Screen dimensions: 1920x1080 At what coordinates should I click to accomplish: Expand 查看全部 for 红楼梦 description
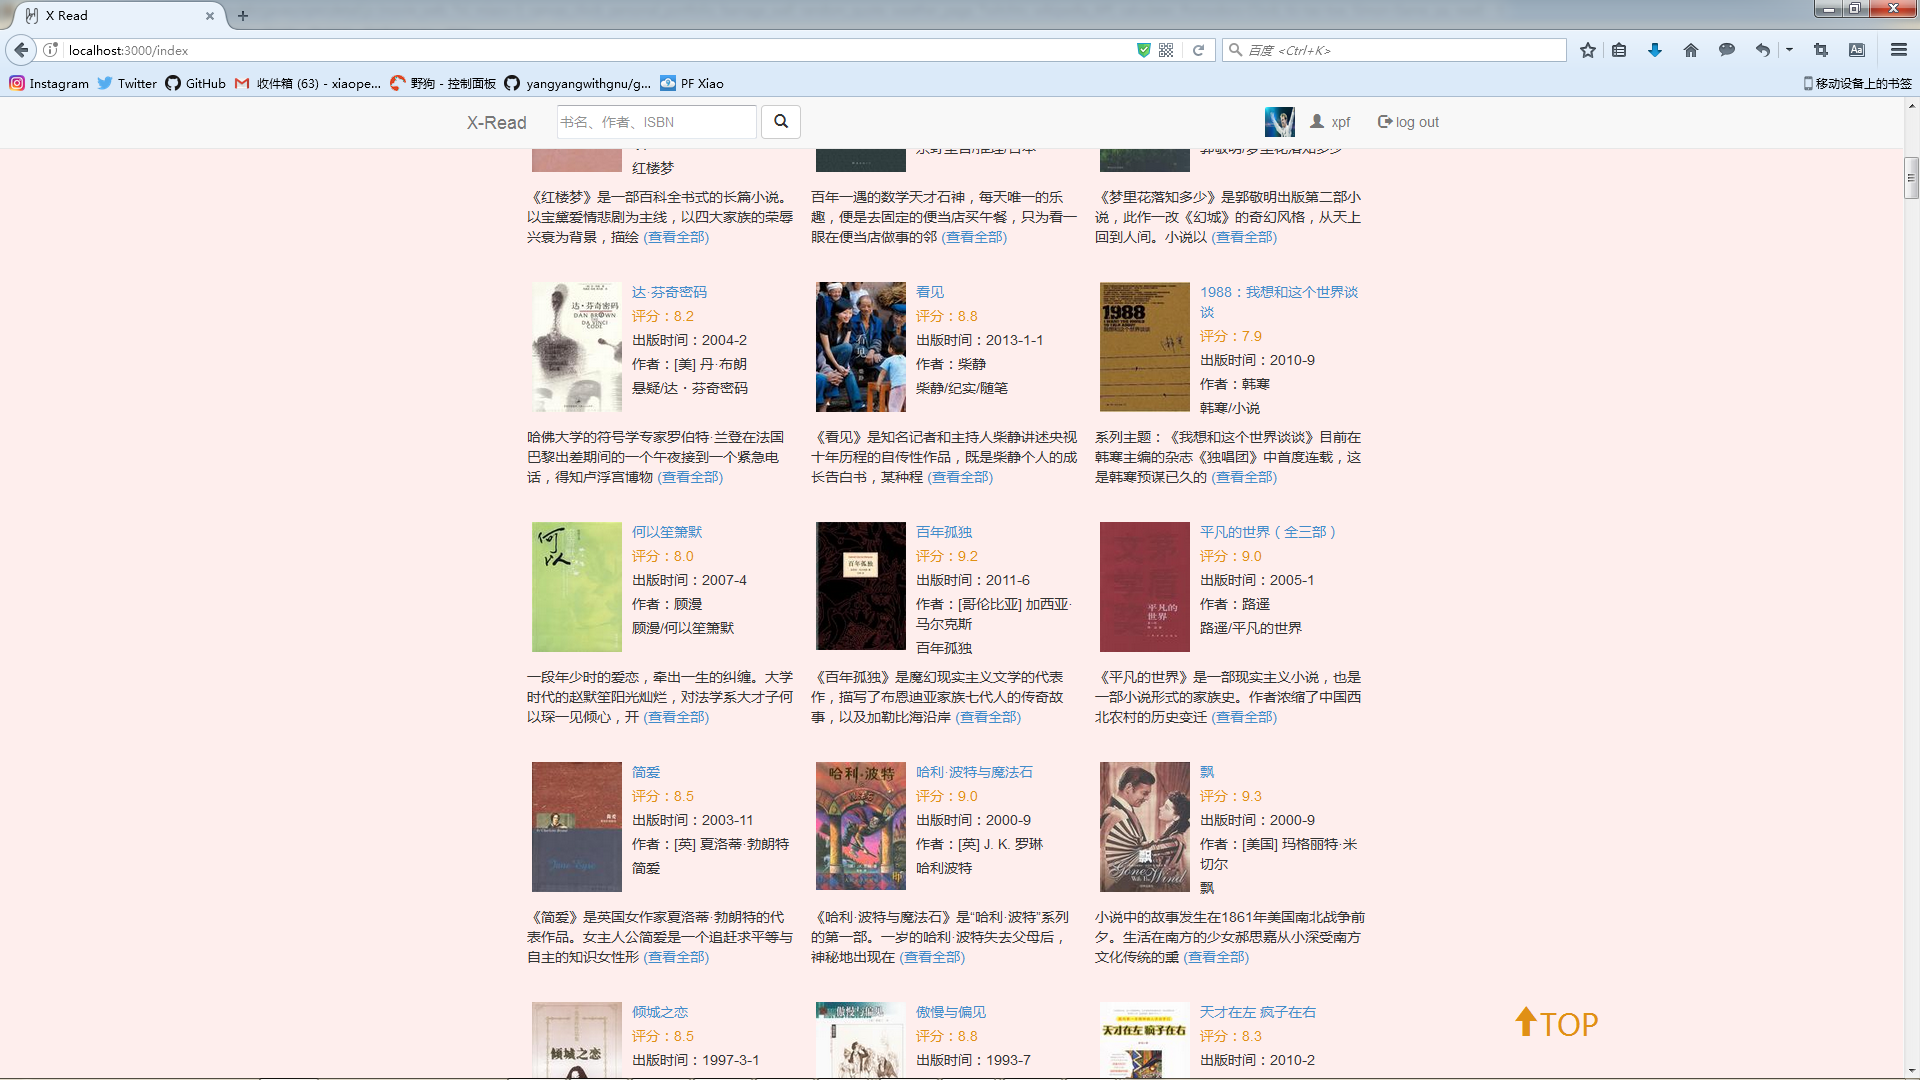click(676, 237)
